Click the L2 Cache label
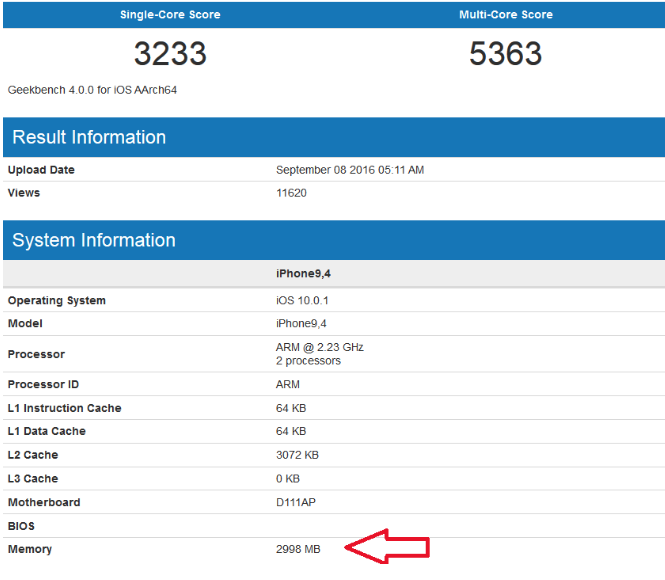Viewport: 665px width, 580px height. (33, 455)
